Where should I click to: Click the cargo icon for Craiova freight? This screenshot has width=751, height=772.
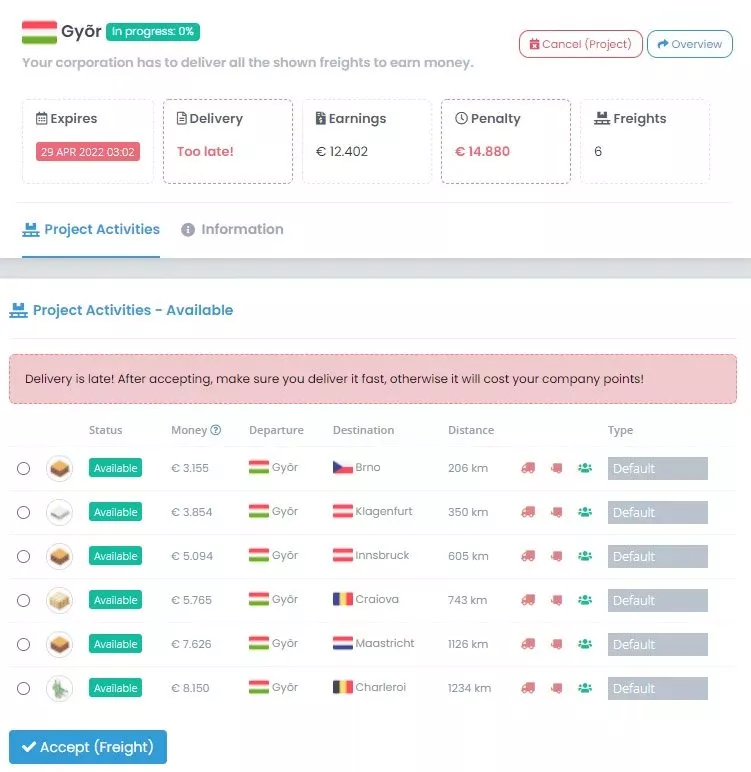click(x=59, y=600)
